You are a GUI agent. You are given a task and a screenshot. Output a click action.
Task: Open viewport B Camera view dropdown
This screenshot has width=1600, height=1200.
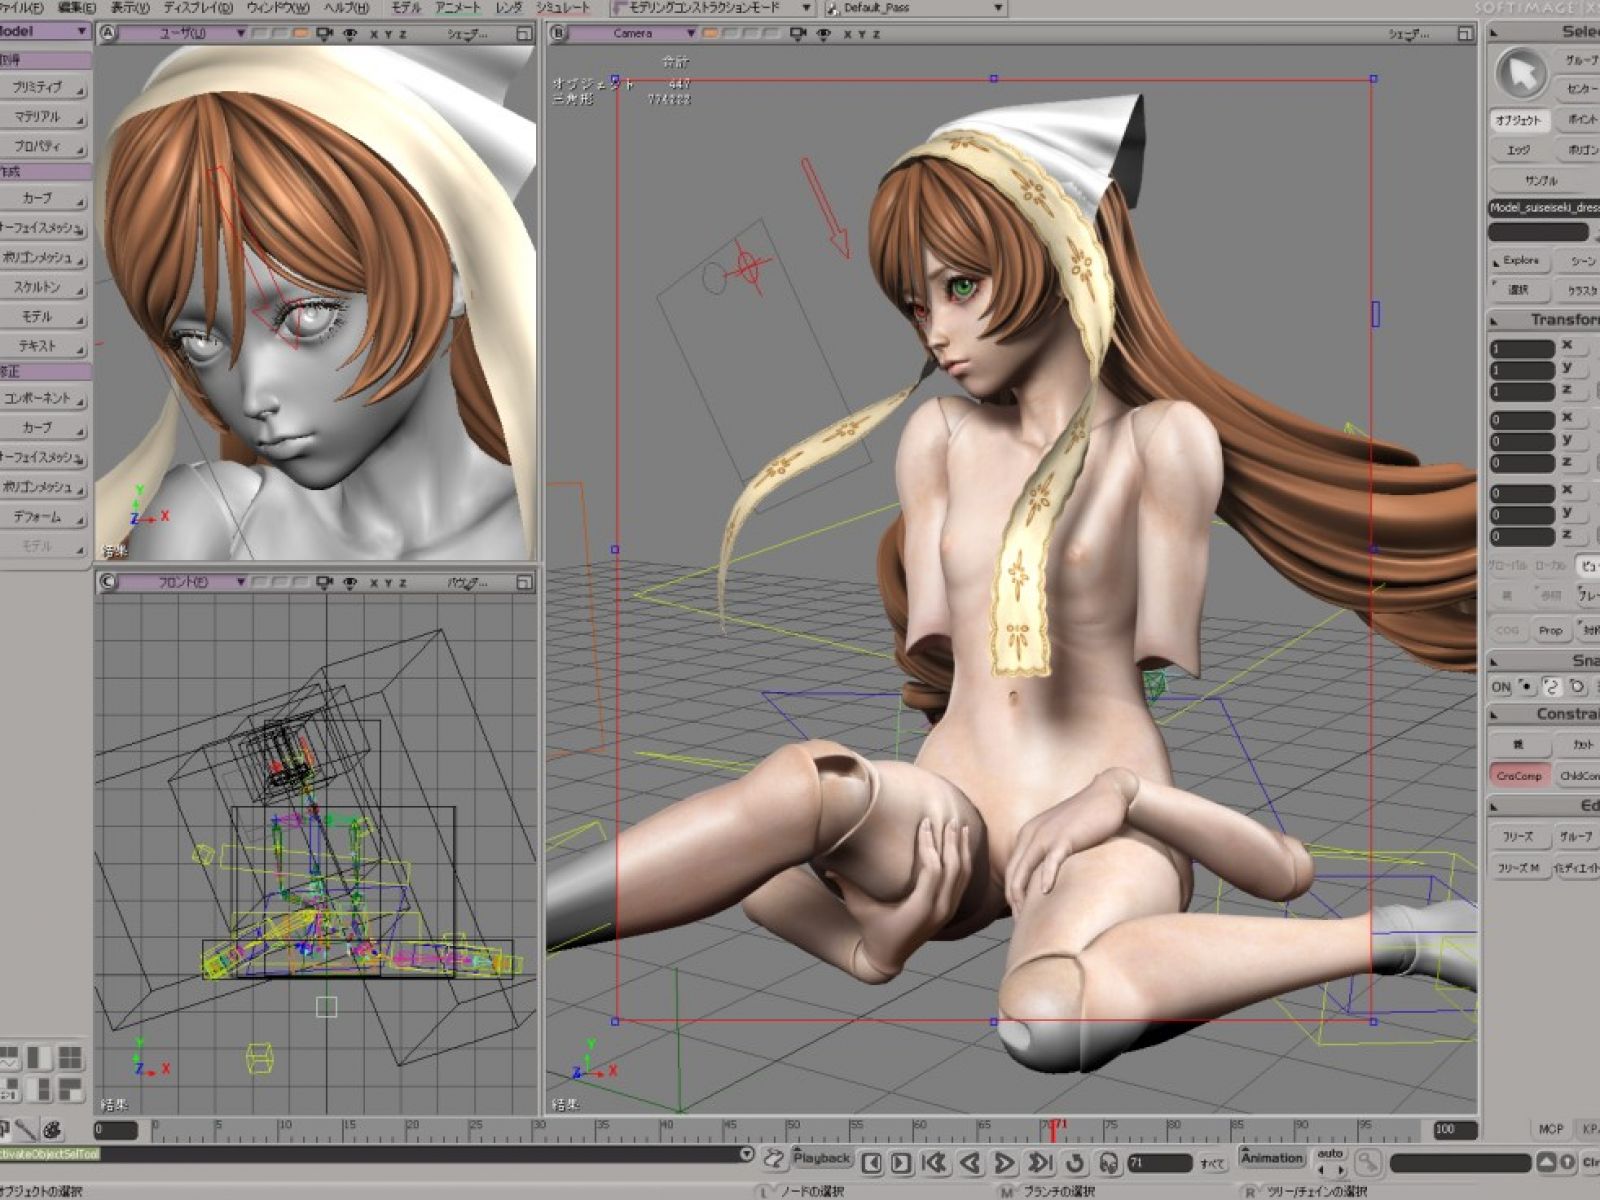pos(633,33)
